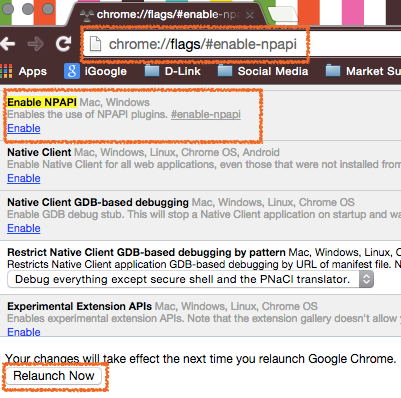Viewport: 401px width, 398px height.
Task: Open the GDB debugging pattern dropdown
Action: [x=190, y=279]
